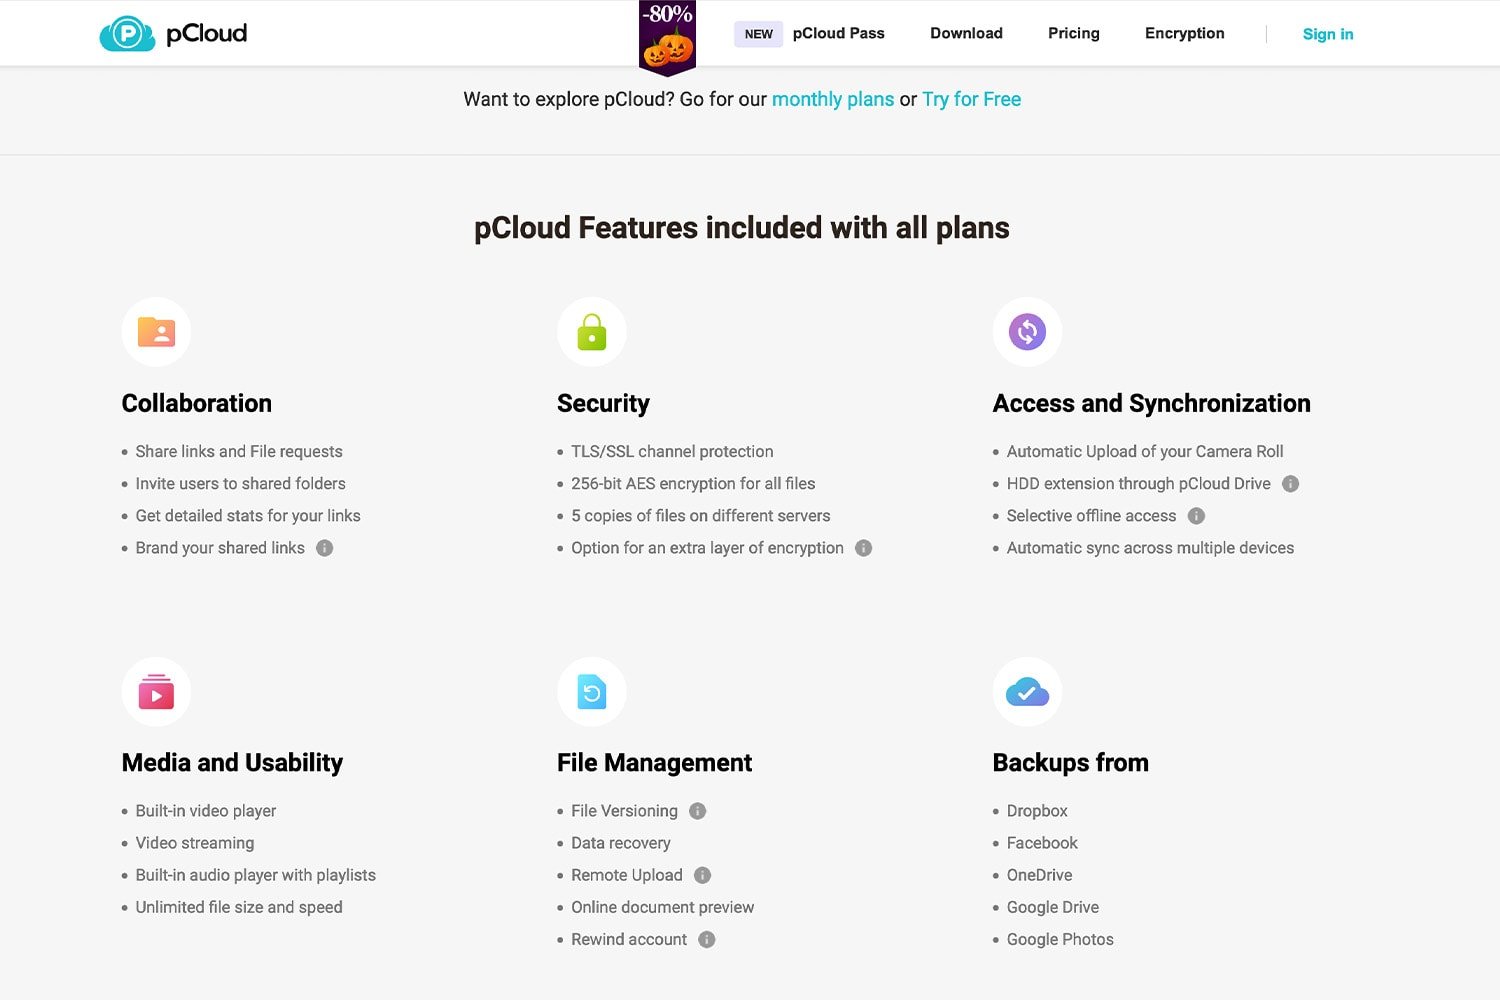The image size is (1500, 1000).
Task: Follow the monthly plans link
Action: coord(833,99)
